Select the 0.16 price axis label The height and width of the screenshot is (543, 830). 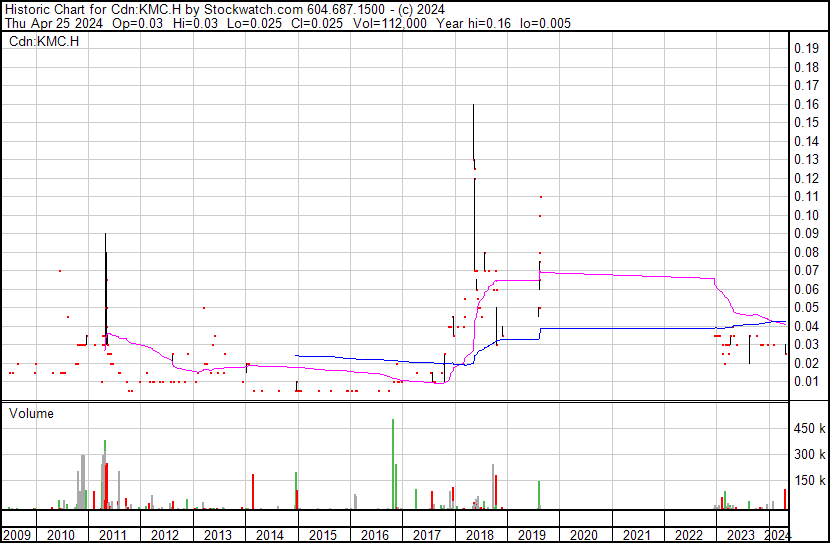[x=807, y=104]
